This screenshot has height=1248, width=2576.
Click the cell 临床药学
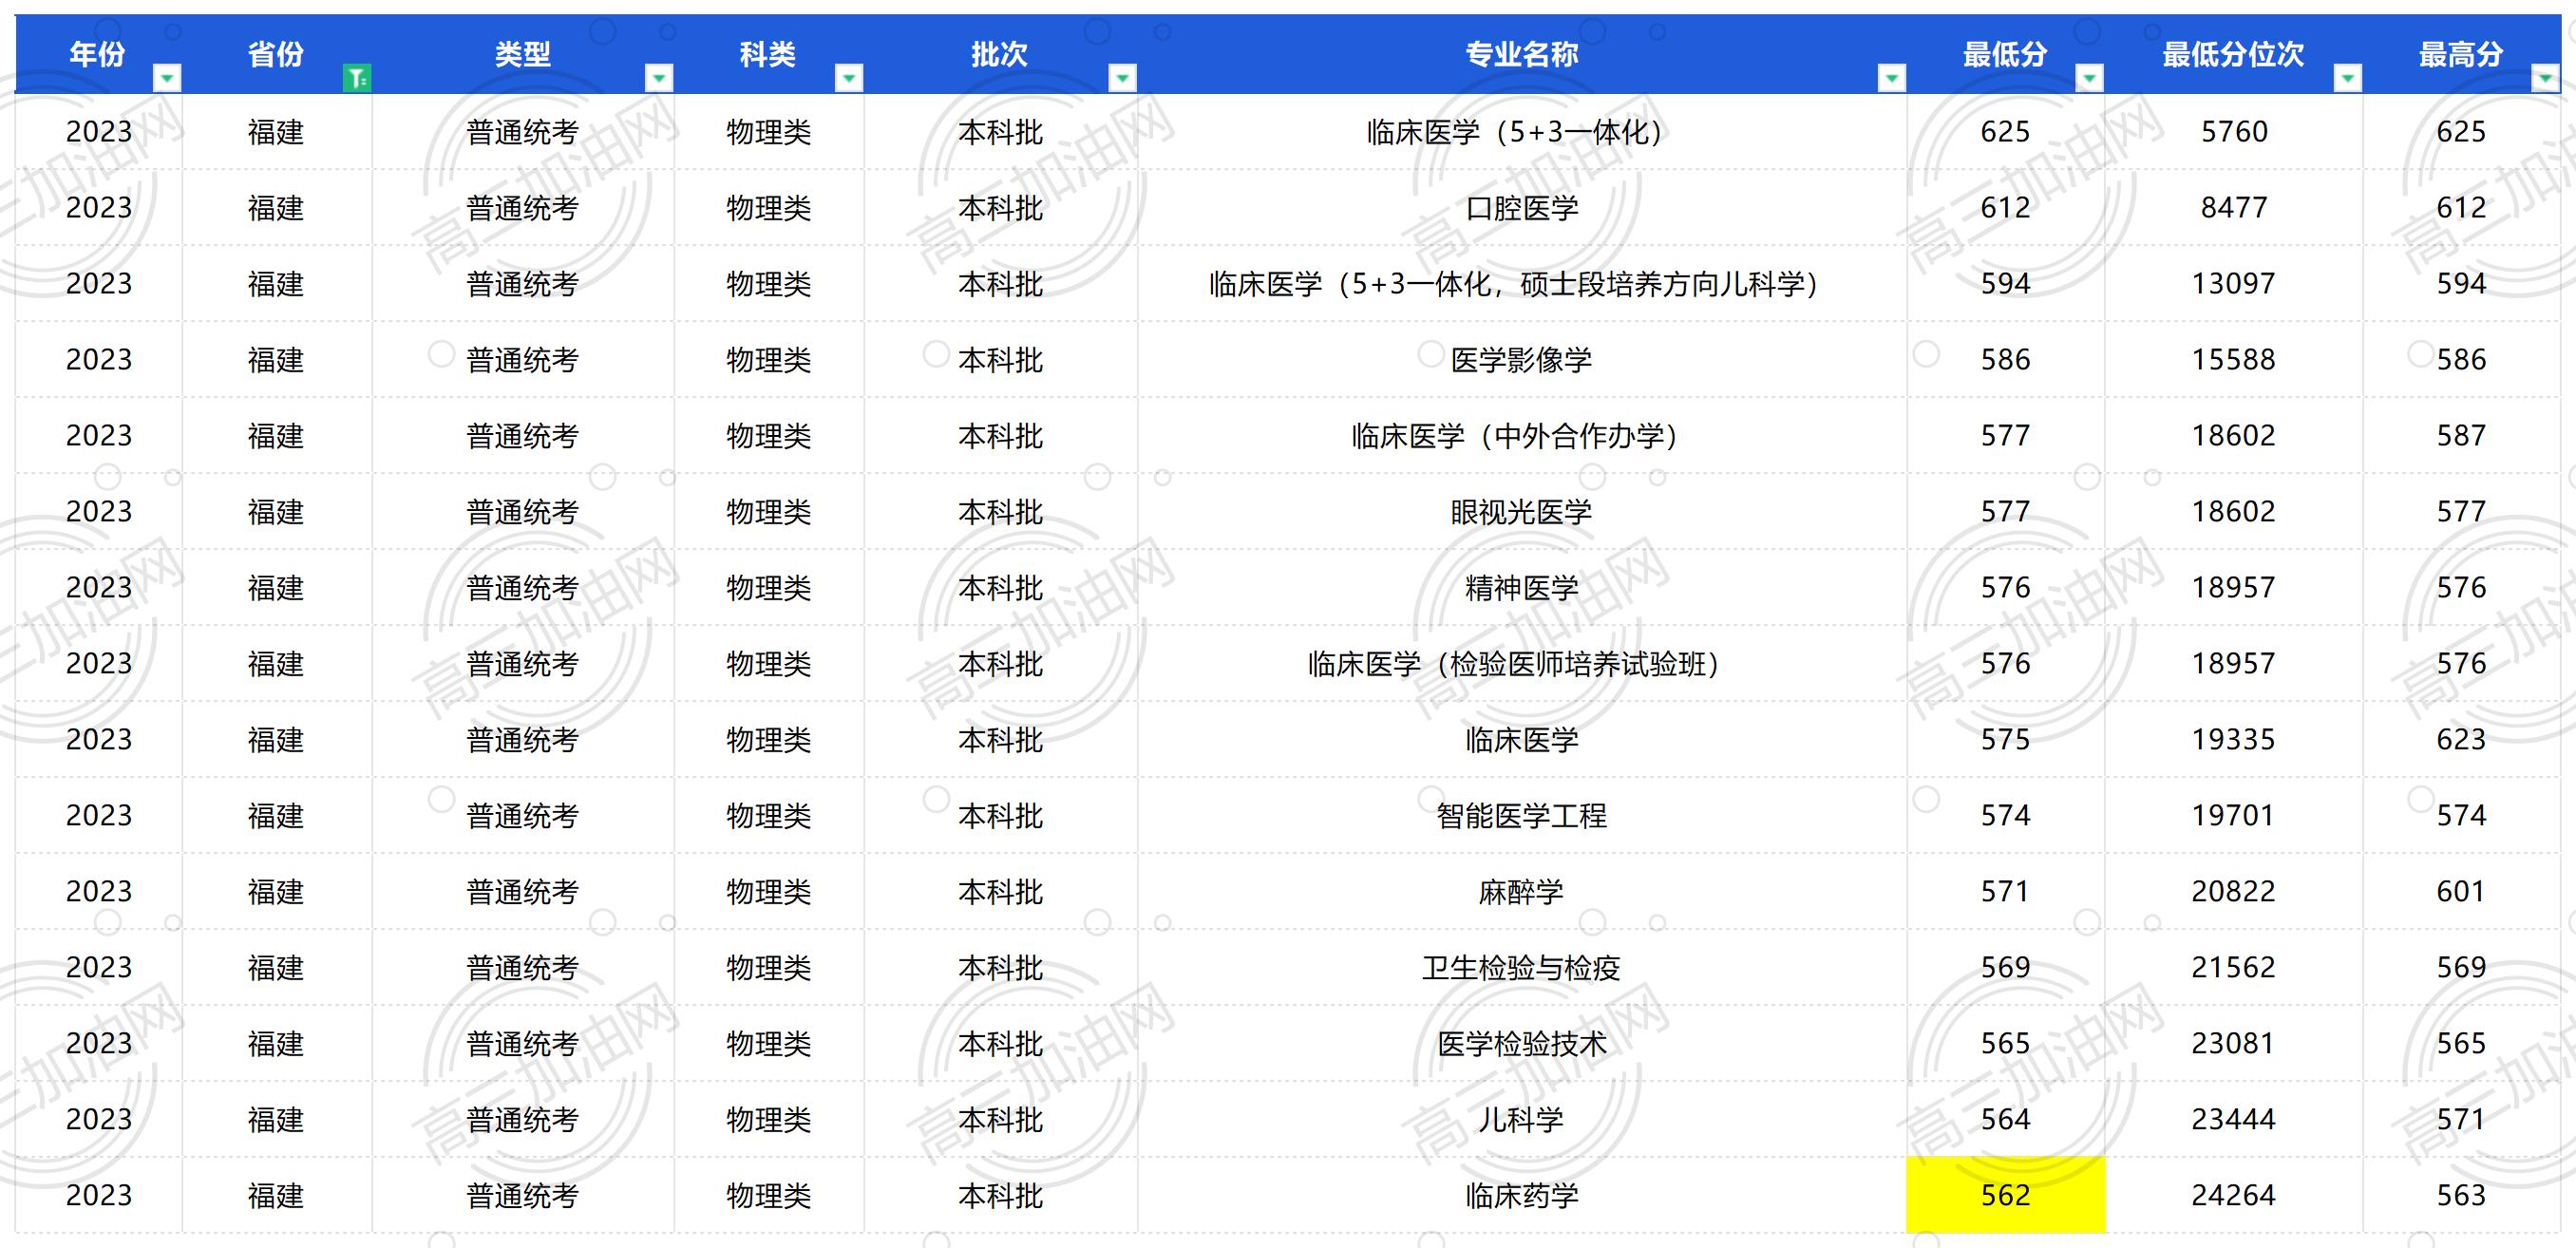tap(1522, 1196)
